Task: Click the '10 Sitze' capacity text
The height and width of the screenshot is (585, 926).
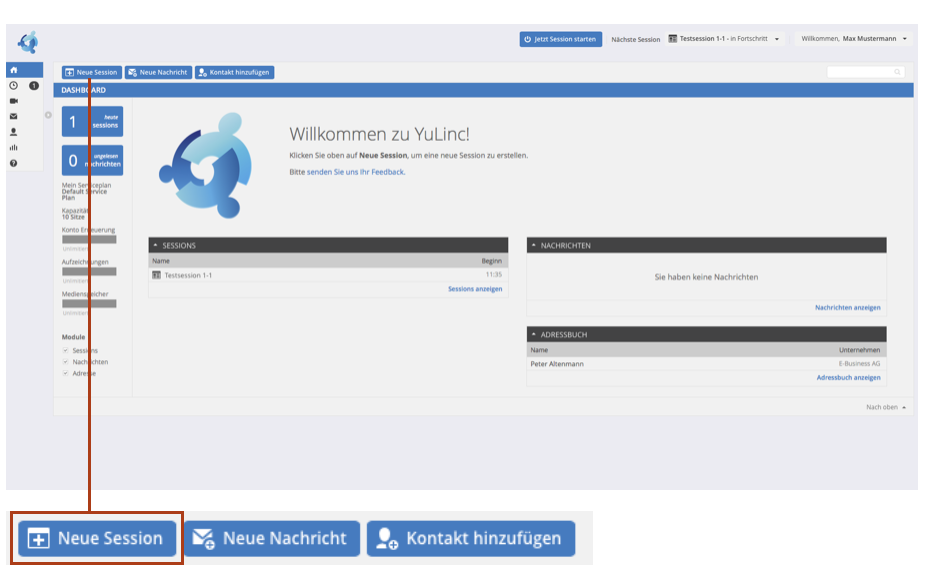Action: [73, 217]
